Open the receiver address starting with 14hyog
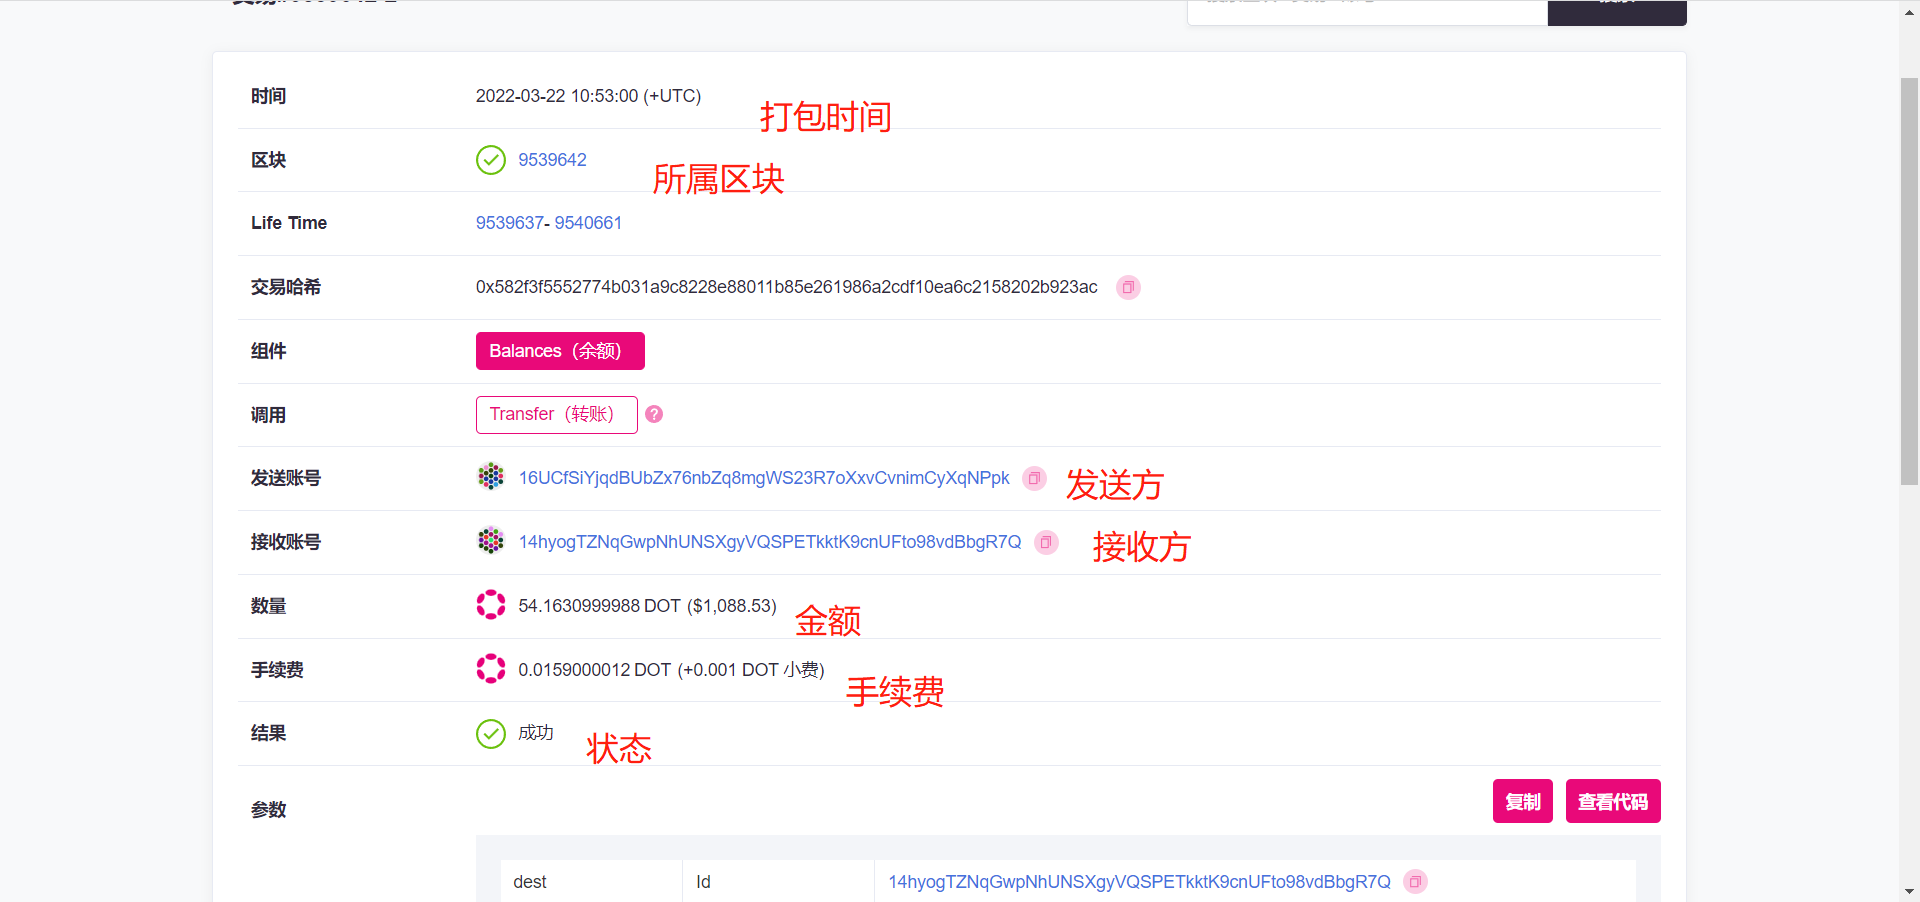1920x902 pixels. [x=770, y=542]
